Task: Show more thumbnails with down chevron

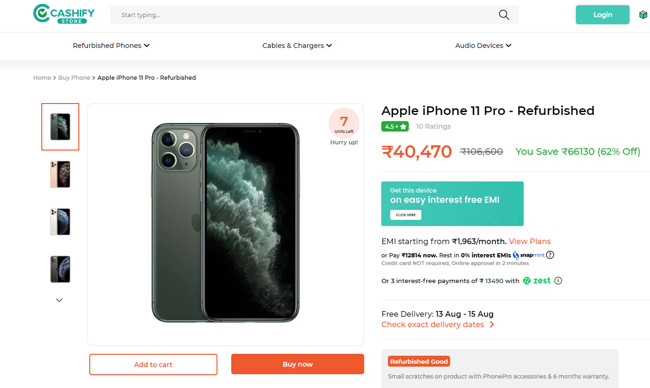Action: (59, 300)
